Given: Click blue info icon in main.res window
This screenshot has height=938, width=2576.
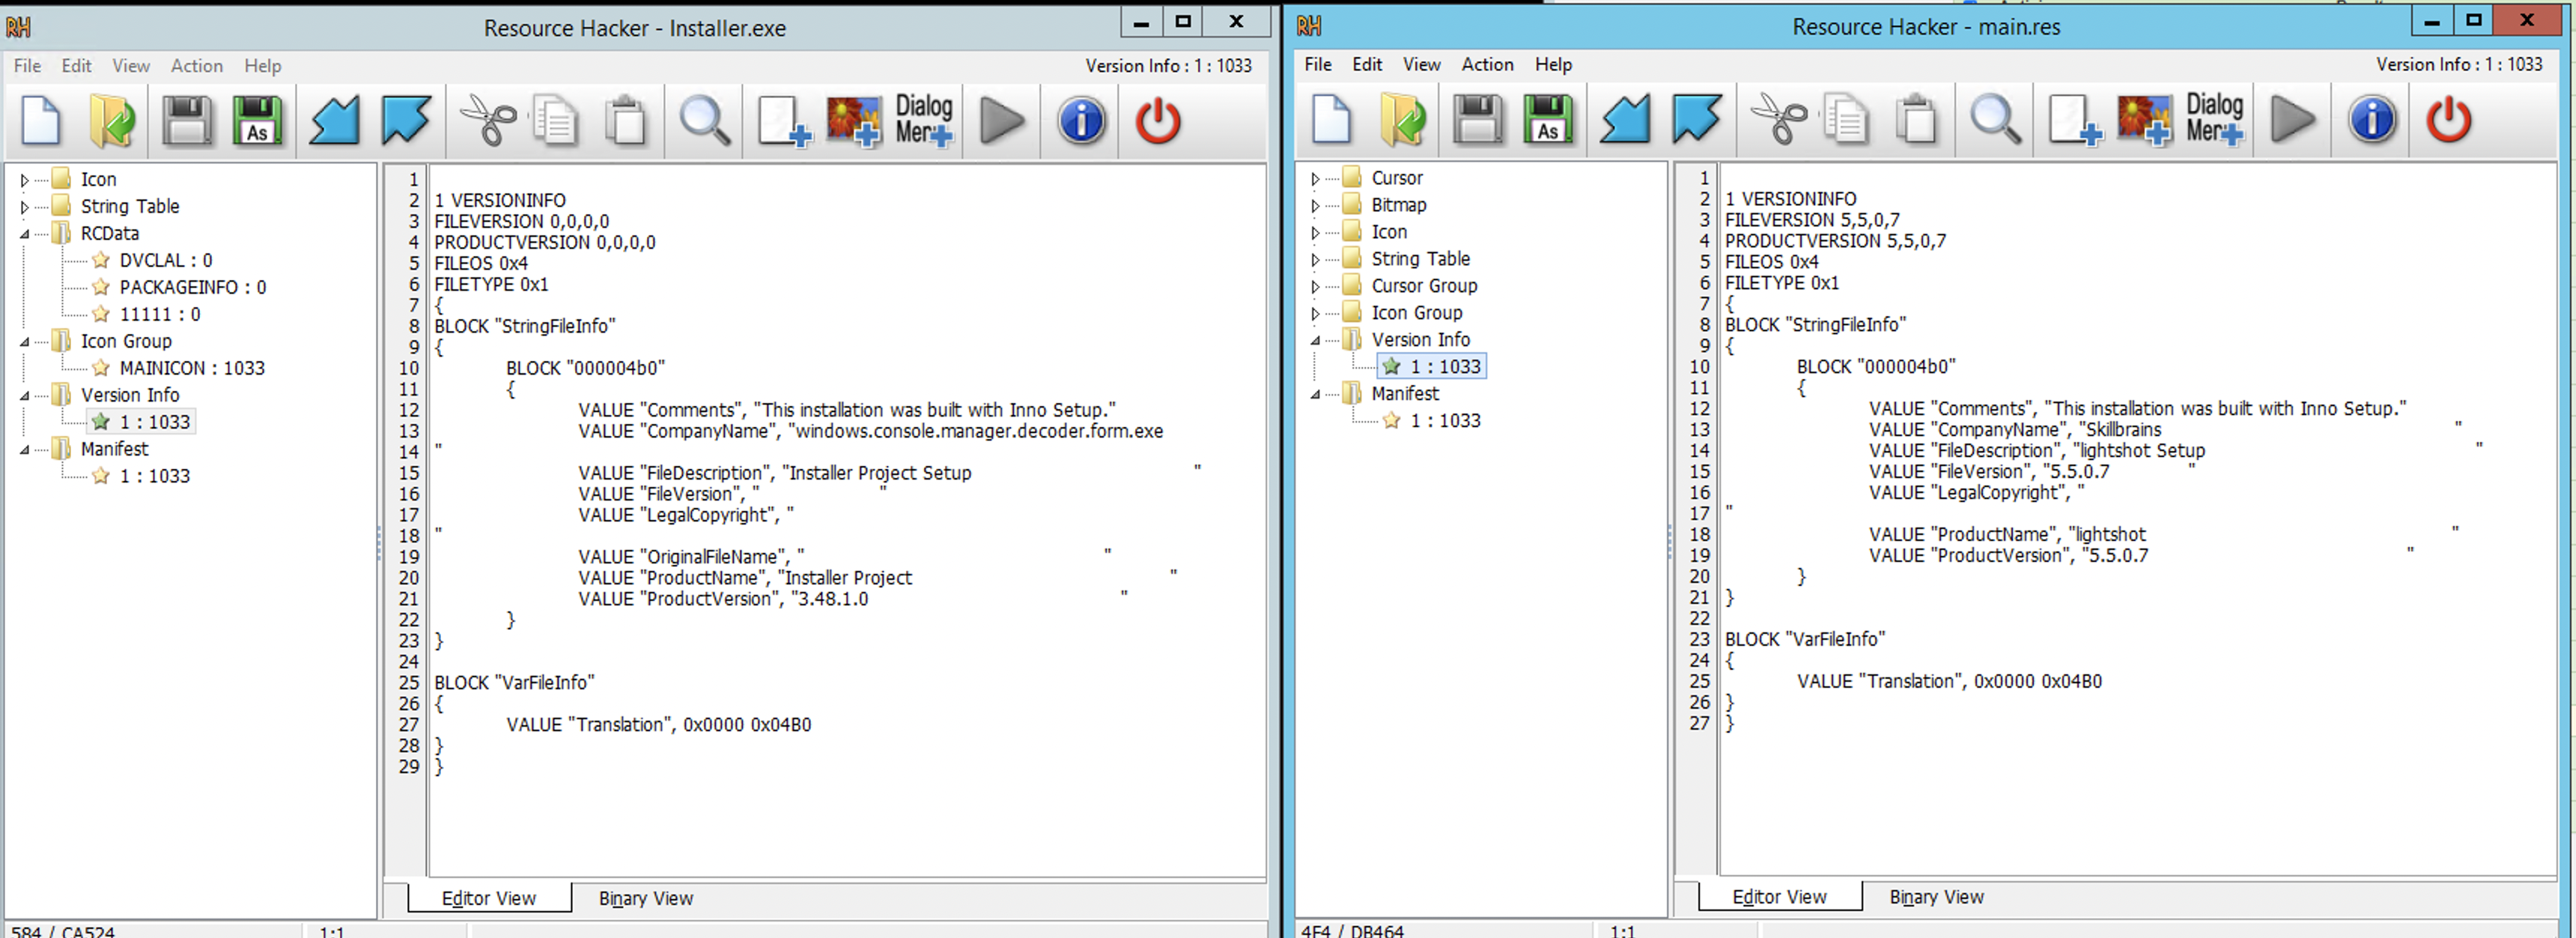Looking at the screenshot, I should click(2372, 120).
